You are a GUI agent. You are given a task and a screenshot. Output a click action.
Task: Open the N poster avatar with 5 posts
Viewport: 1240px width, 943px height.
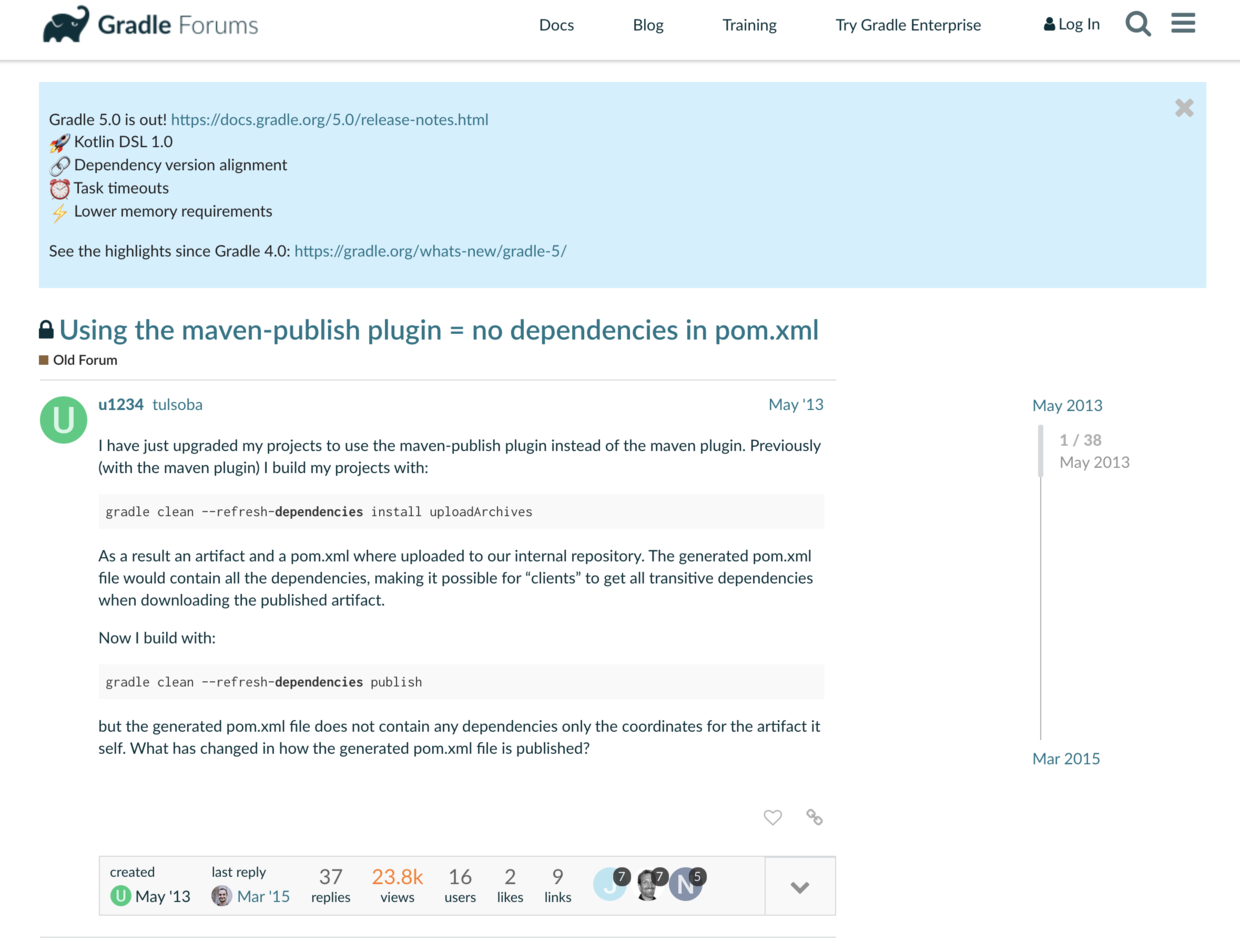pos(685,885)
